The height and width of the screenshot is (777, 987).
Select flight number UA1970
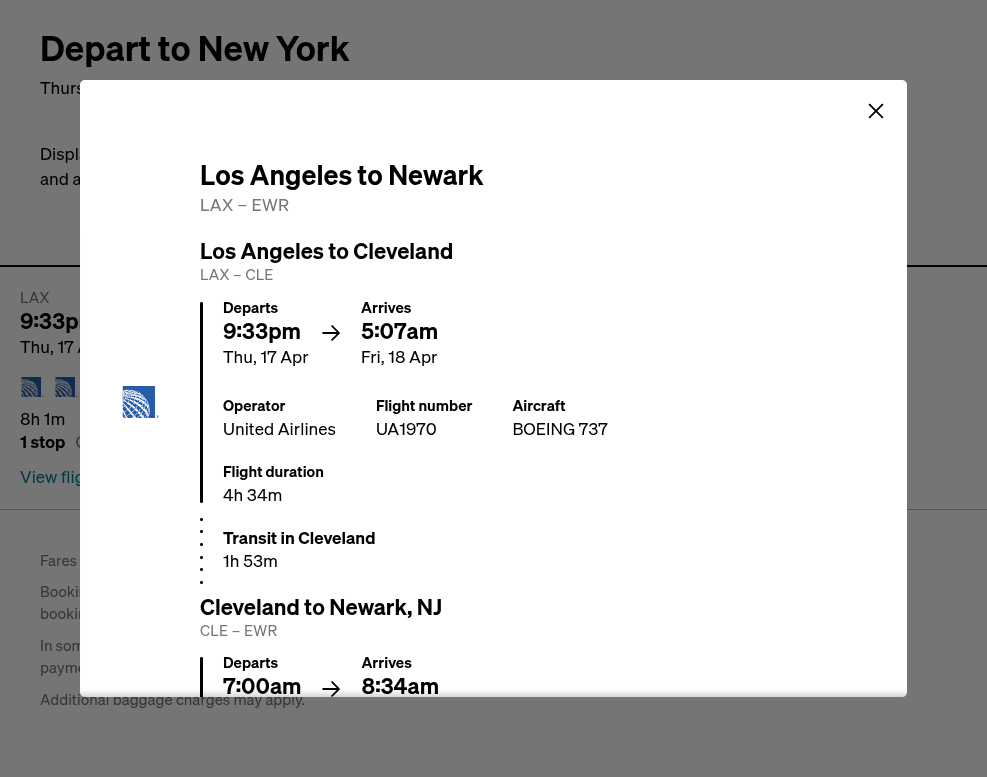(x=406, y=429)
